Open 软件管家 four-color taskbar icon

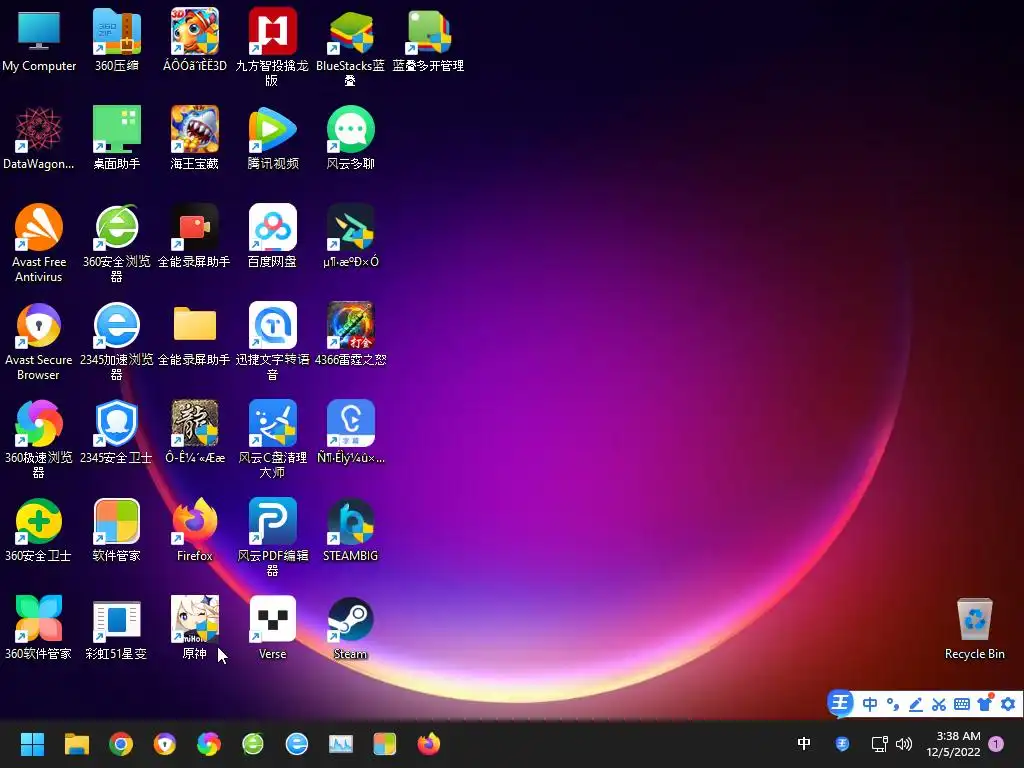tap(385, 744)
